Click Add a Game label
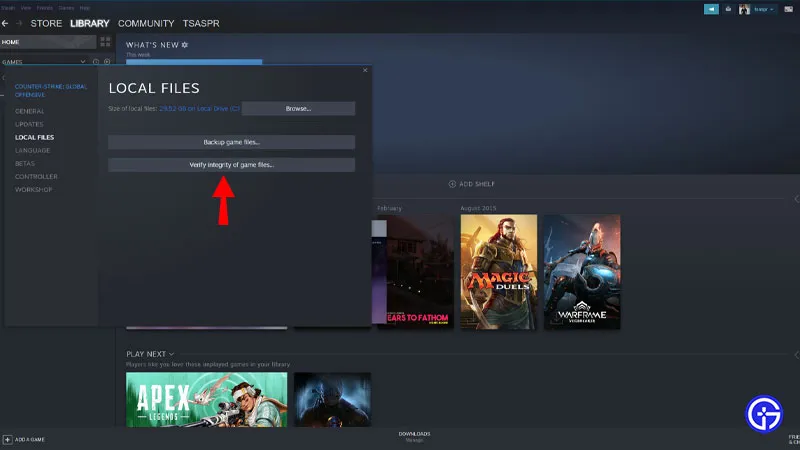 pyautogui.click(x=30, y=439)
